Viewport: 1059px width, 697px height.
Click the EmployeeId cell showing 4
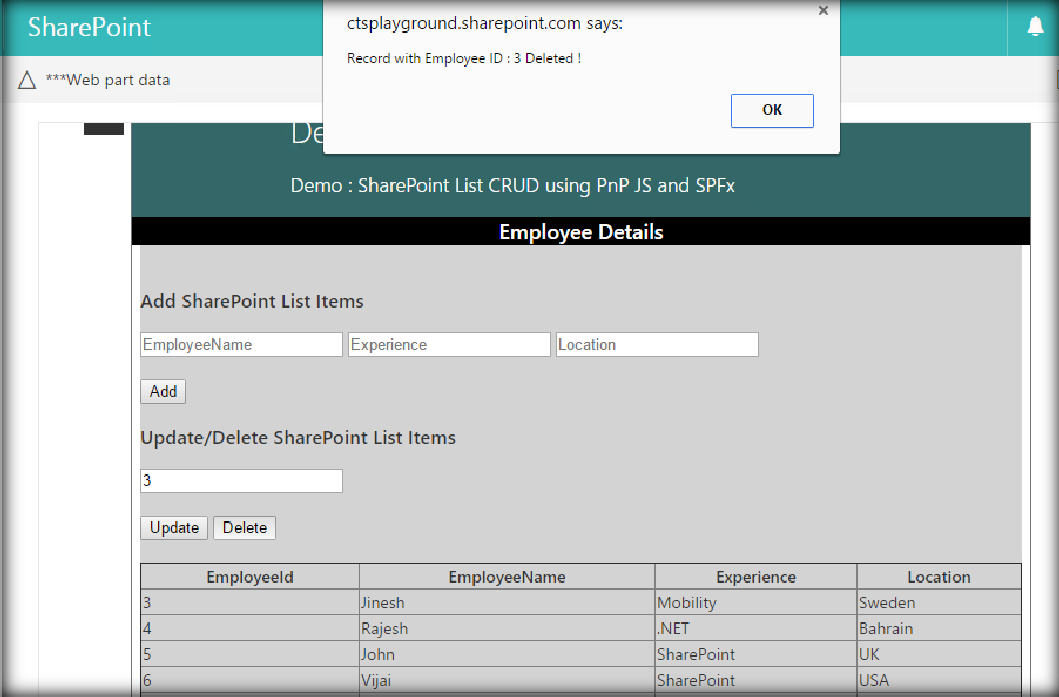250,629
